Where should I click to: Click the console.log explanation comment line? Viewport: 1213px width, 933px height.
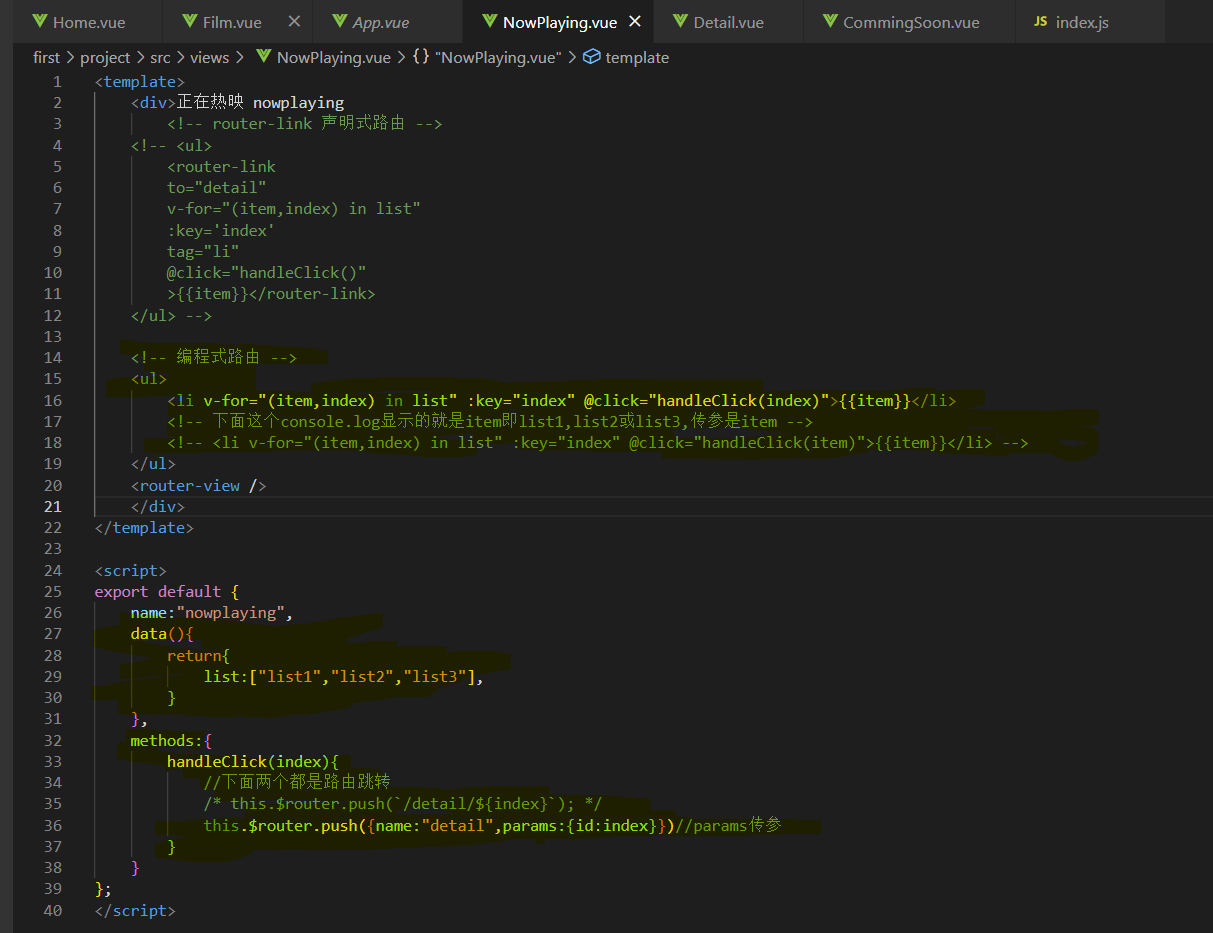tap(490, 421)
